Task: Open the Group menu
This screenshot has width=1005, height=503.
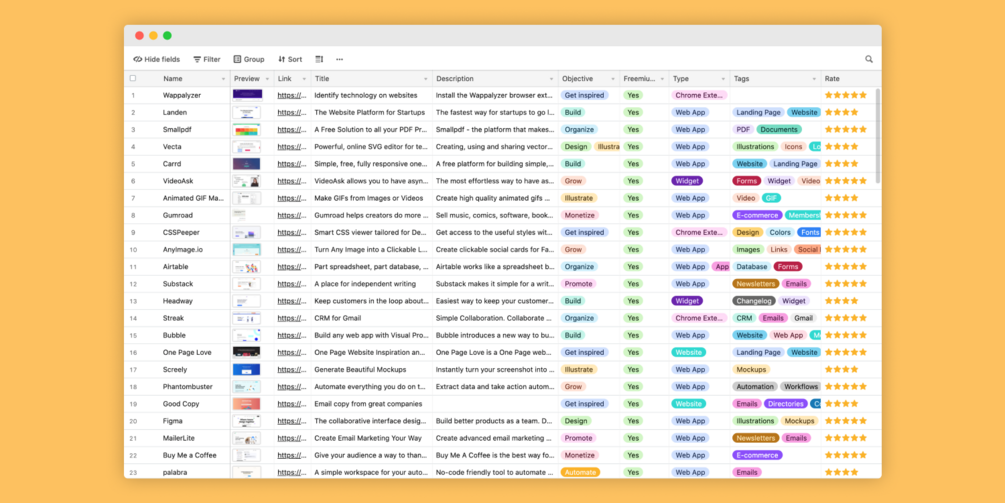Action: click(249, 59)
